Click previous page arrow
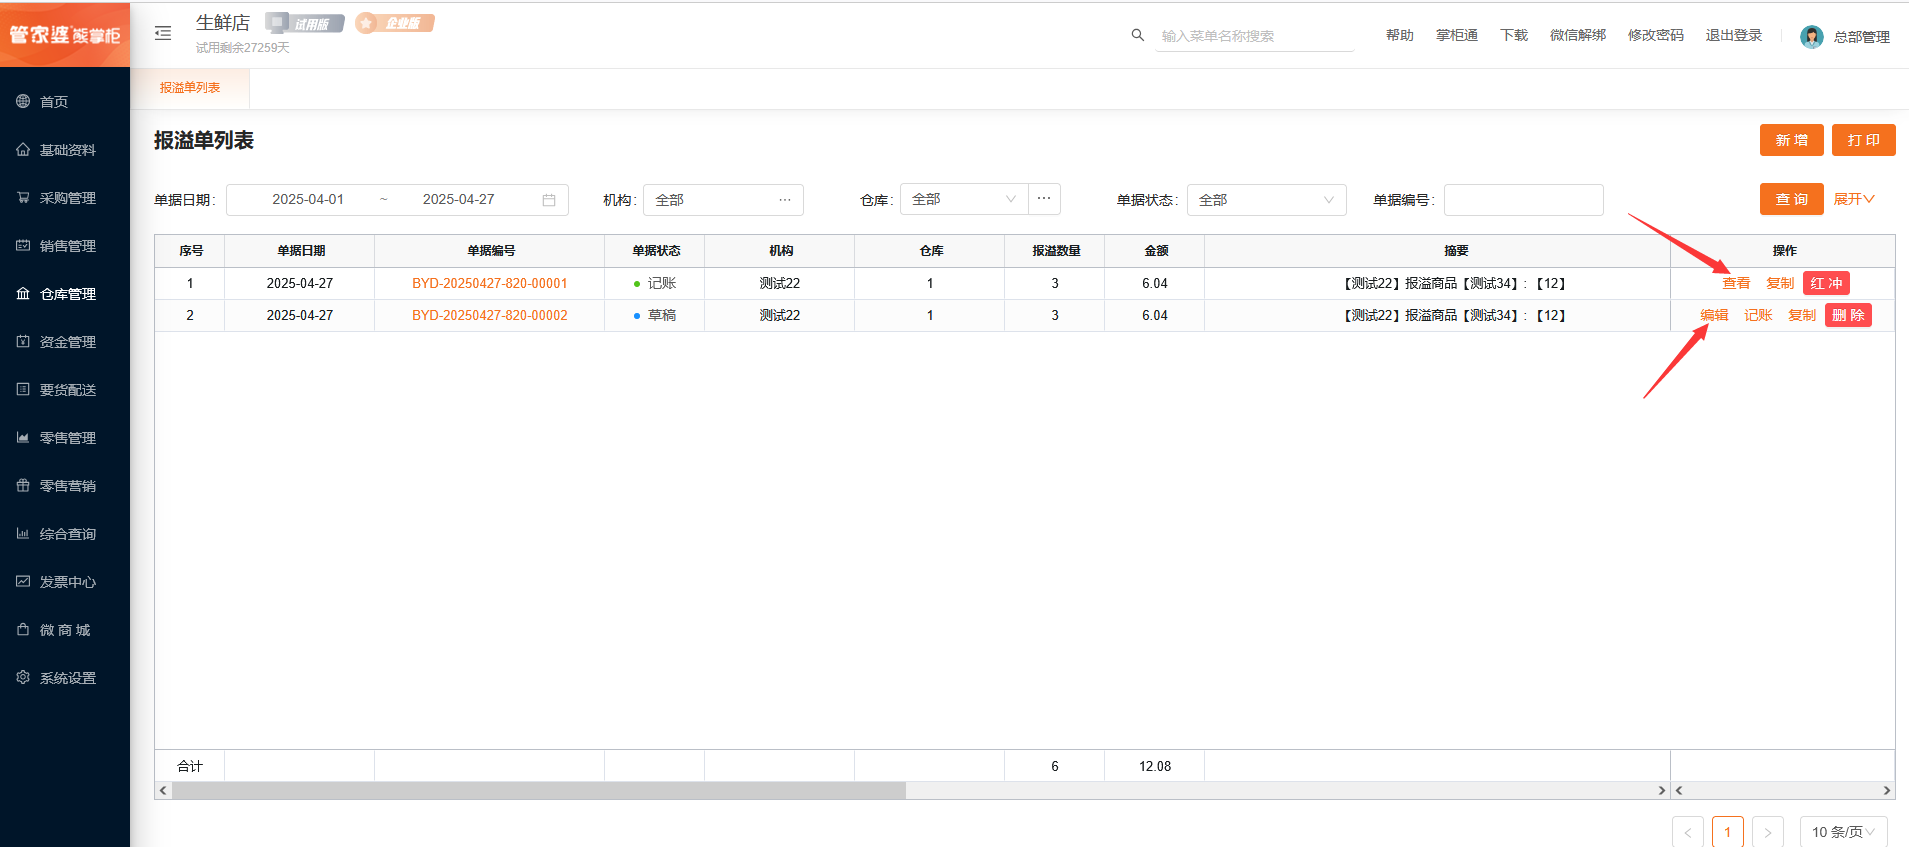 click(1687, 832)
